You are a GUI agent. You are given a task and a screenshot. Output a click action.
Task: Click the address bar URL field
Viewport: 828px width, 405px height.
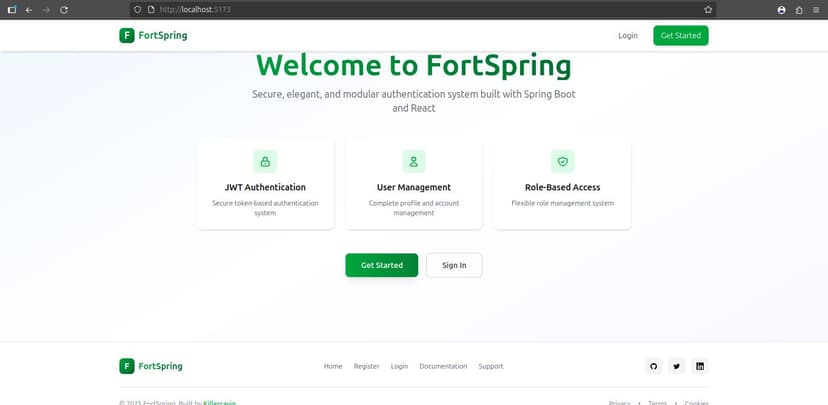(x=422, y=10)
